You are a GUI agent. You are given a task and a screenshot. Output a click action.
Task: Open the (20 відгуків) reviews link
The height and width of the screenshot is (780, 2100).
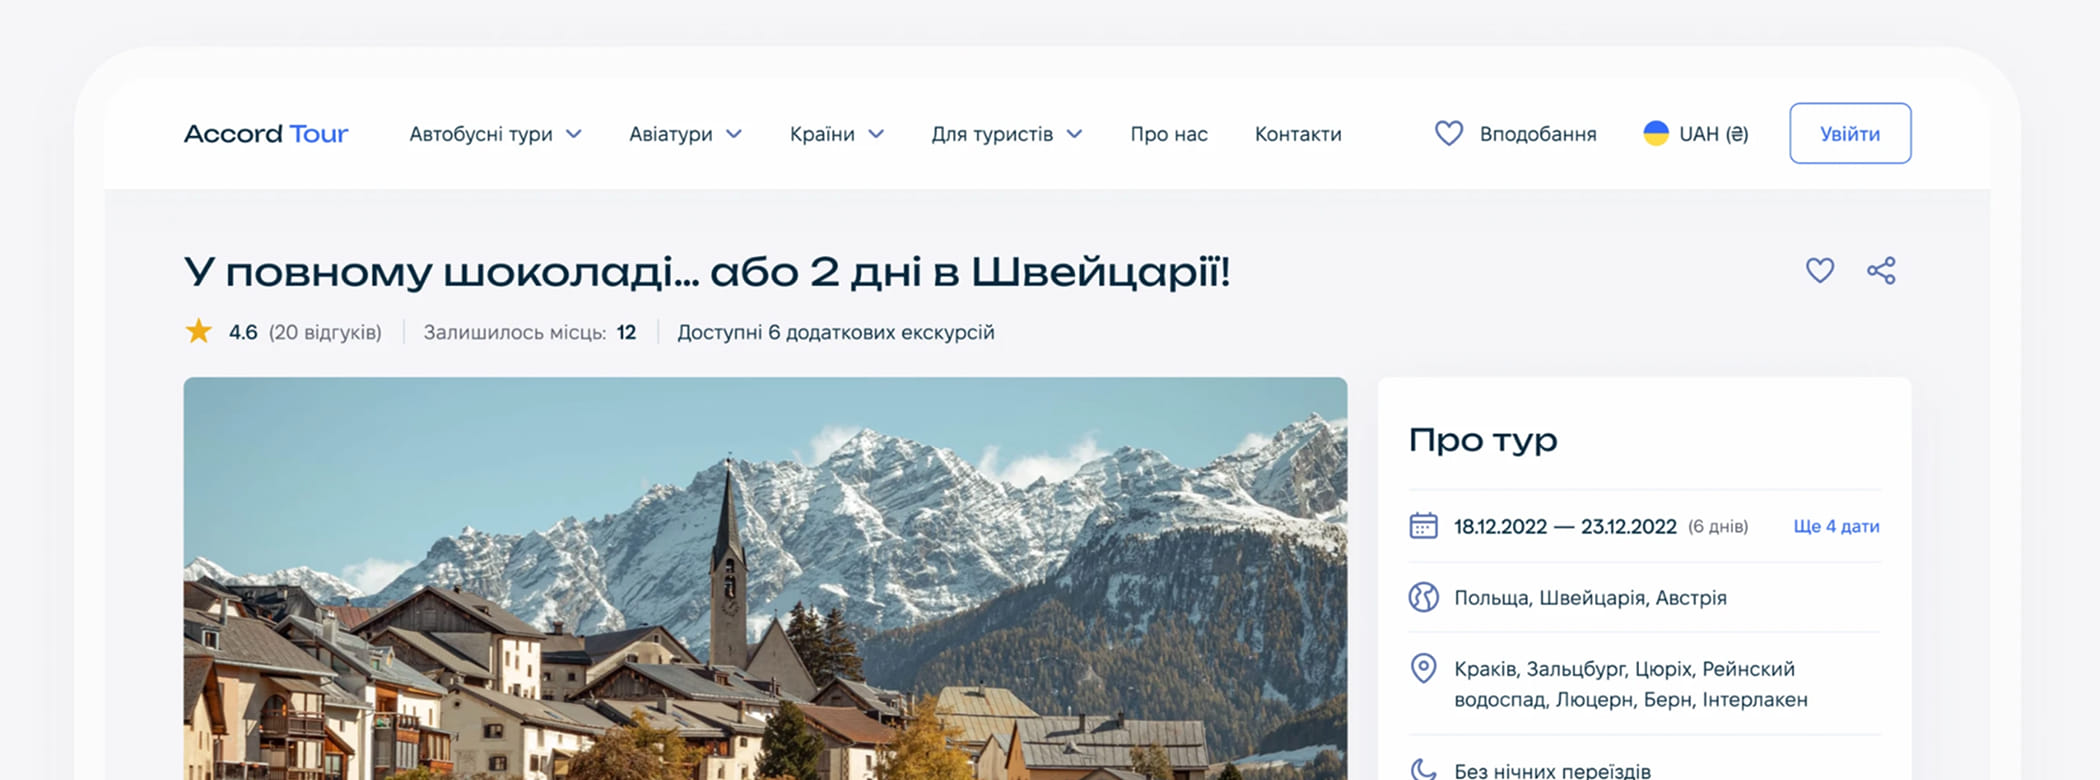(x=325, y=332)
